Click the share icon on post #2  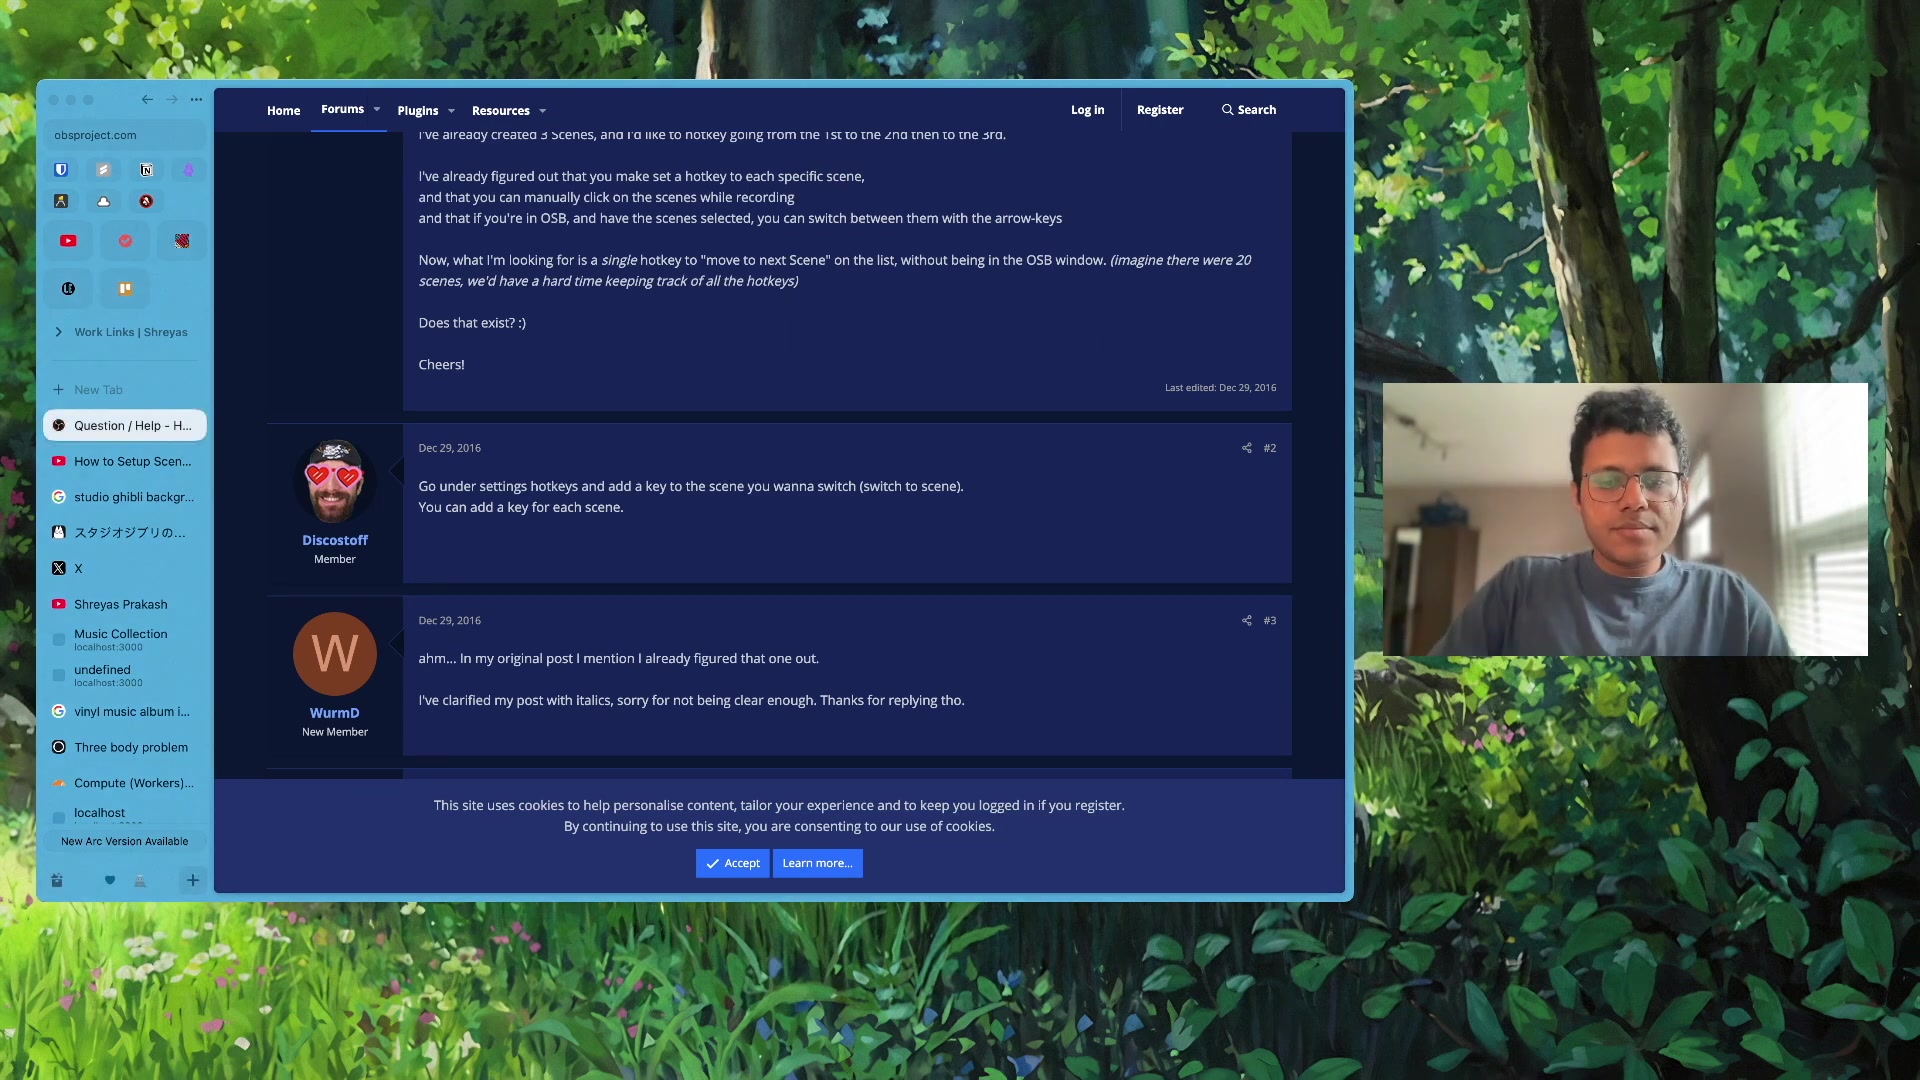coord(1247,448)
